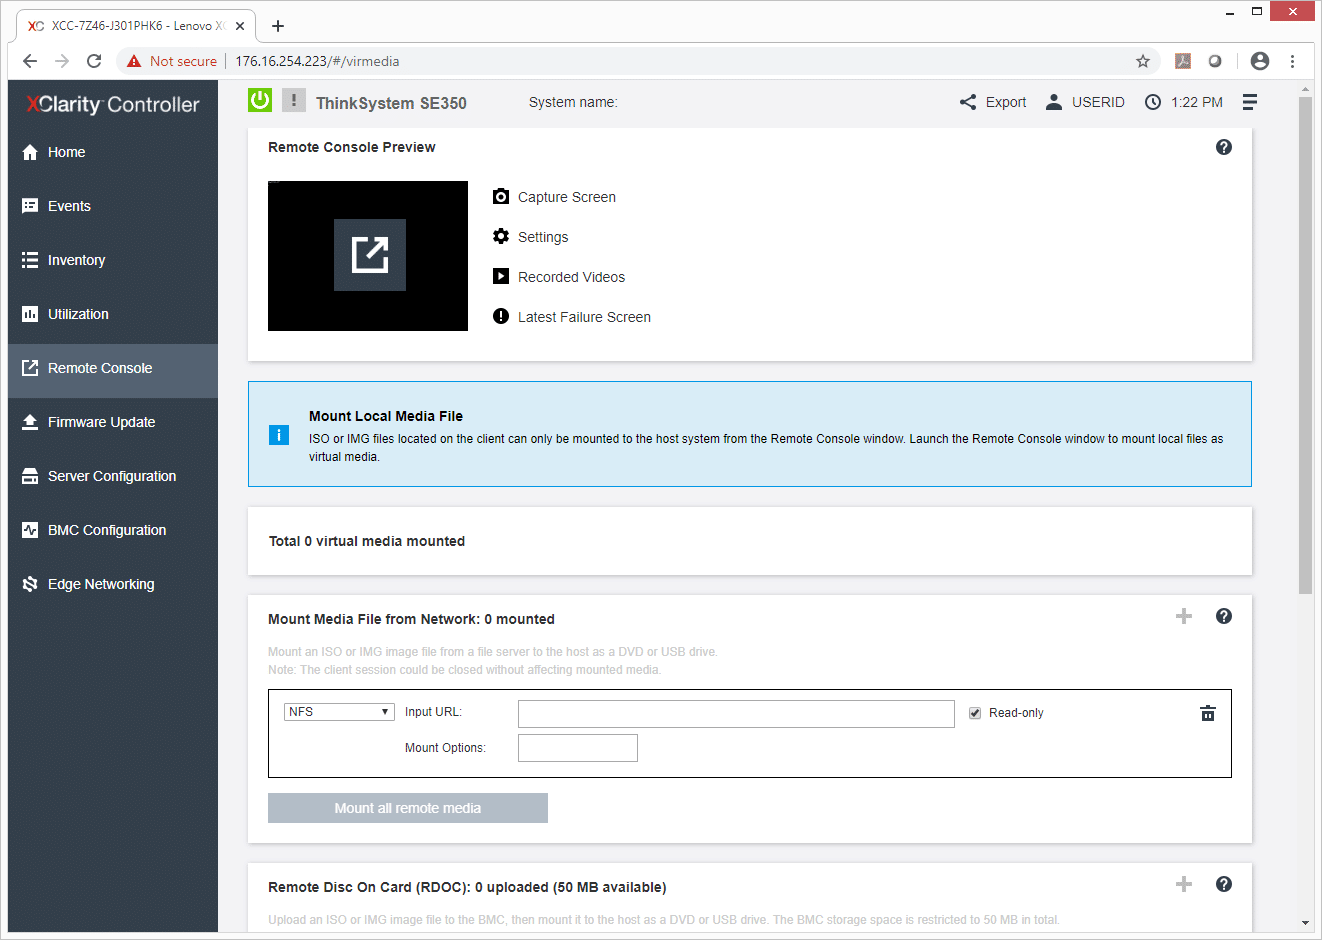Screen dimensions: 1322x940
Task: Click the page vertical scrollbar thumb
Action: (x=1305, y=345)
